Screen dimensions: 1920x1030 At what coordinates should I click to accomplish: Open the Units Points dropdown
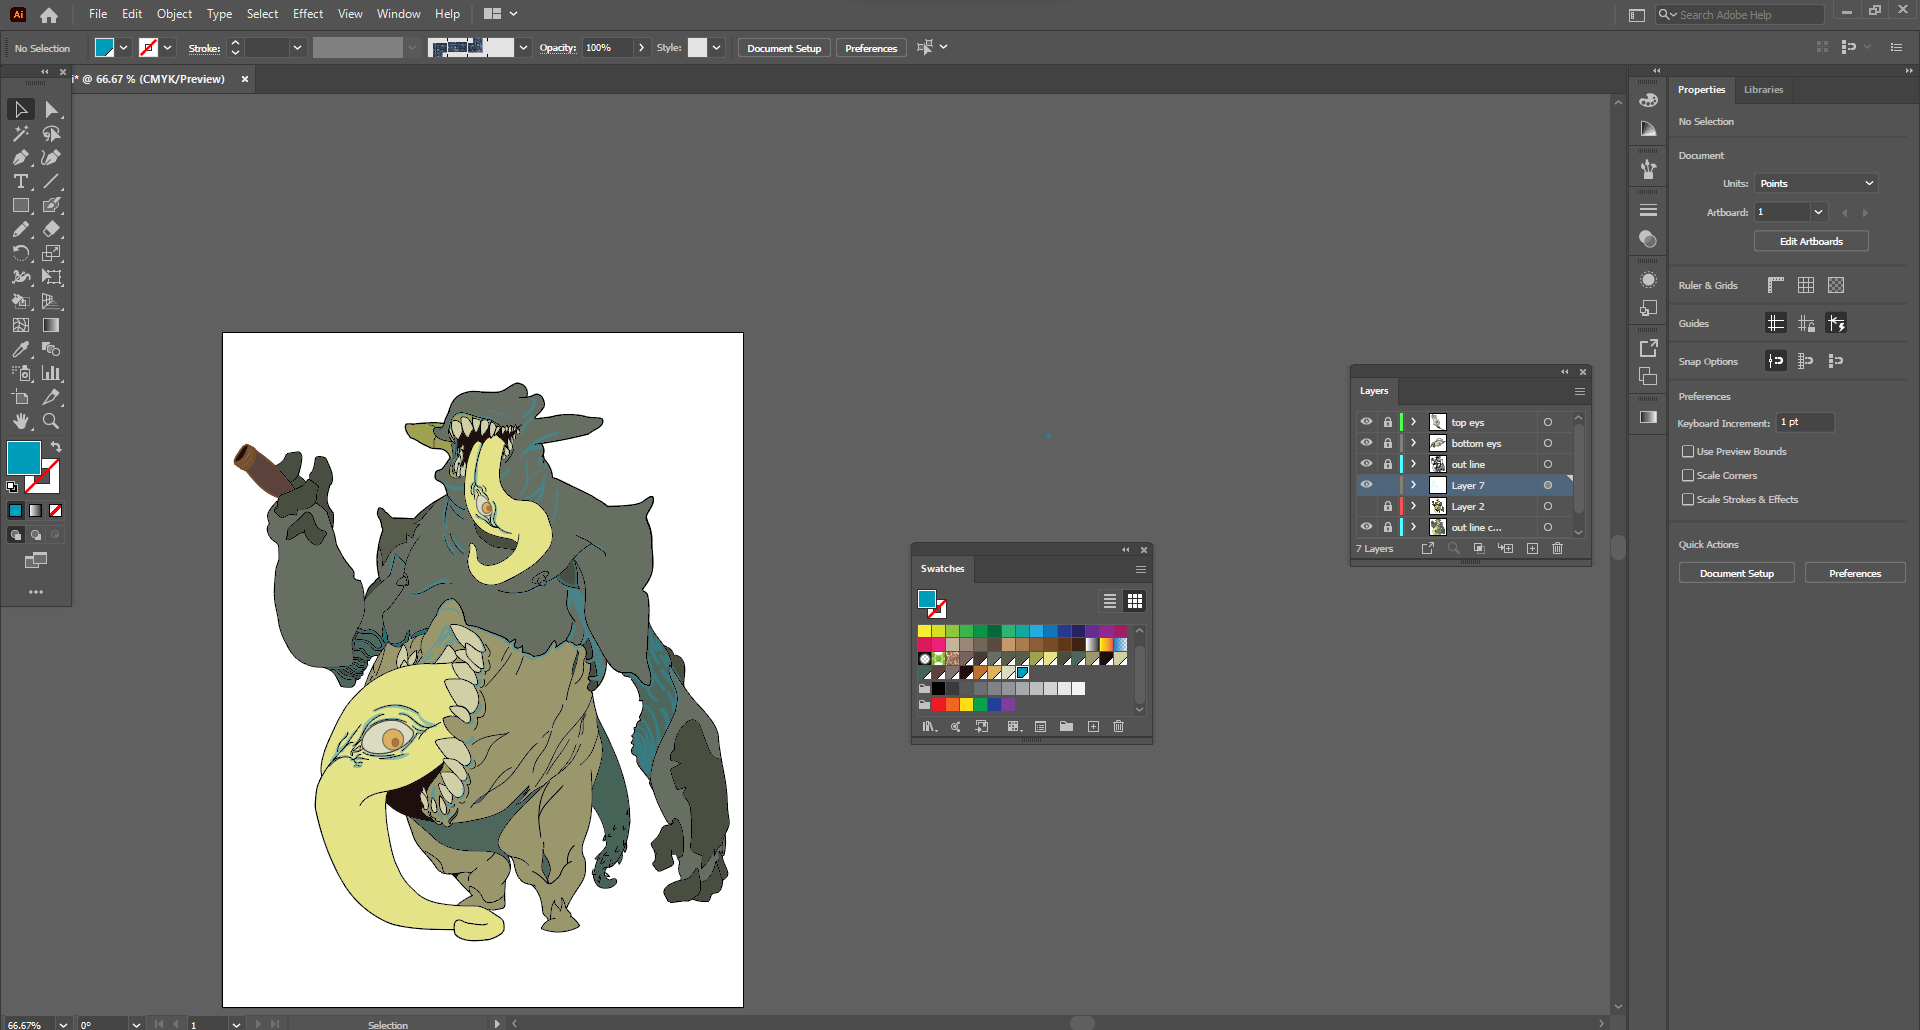(1816, 183)
